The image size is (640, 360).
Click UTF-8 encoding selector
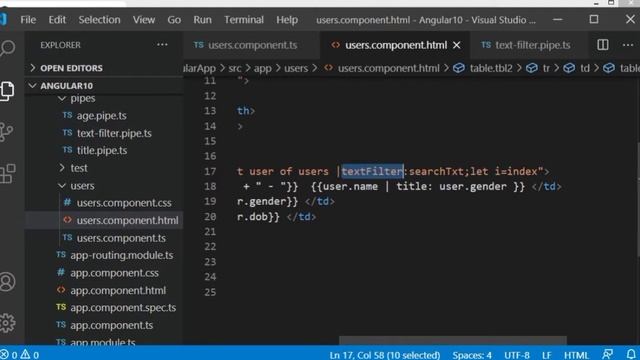517,355
